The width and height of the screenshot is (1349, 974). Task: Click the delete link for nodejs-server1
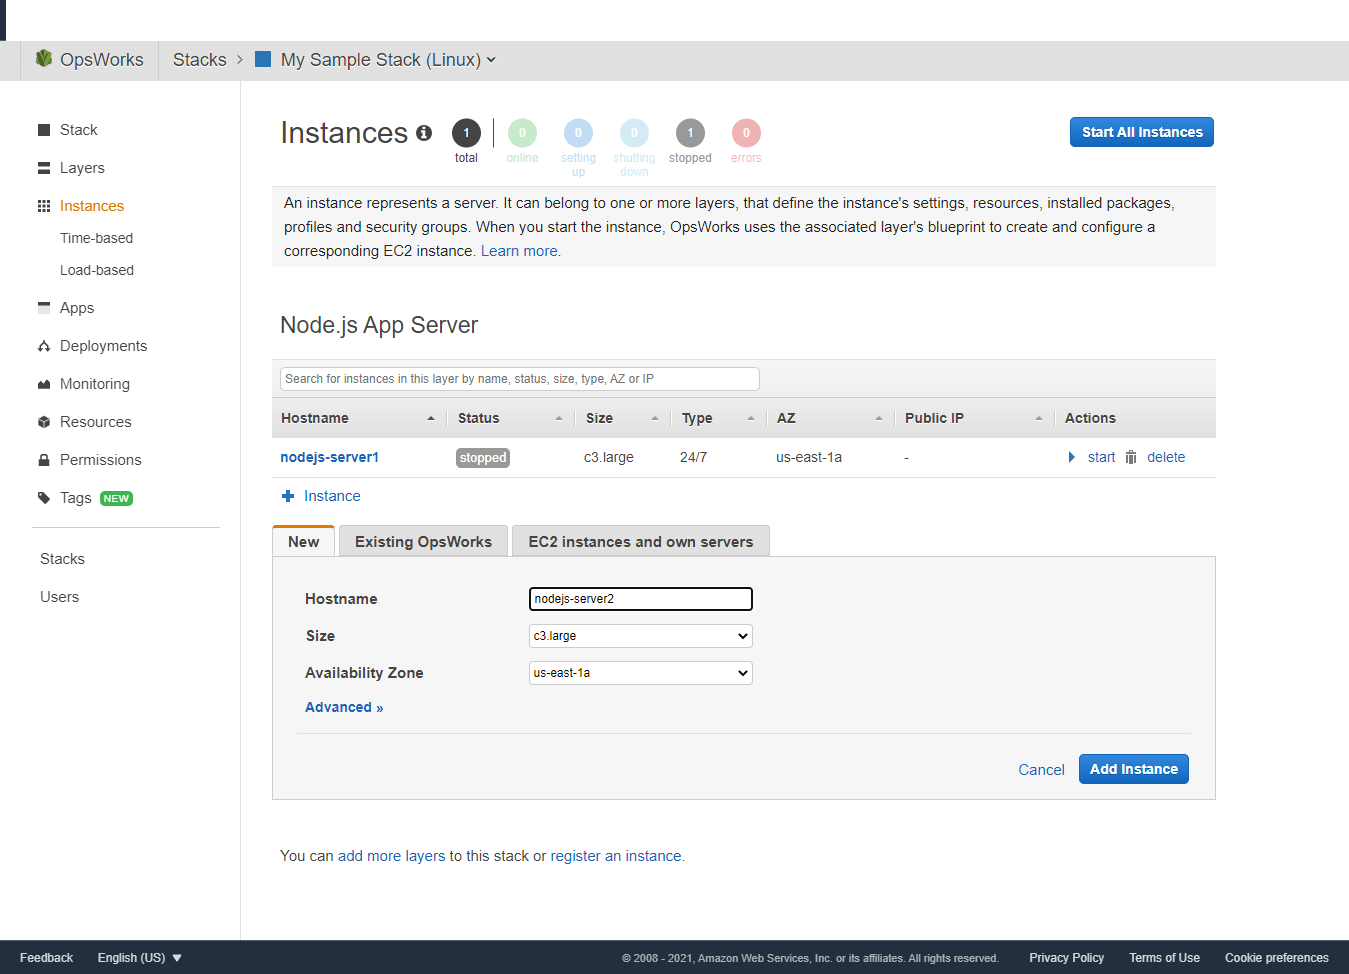tap(1166, 457)
